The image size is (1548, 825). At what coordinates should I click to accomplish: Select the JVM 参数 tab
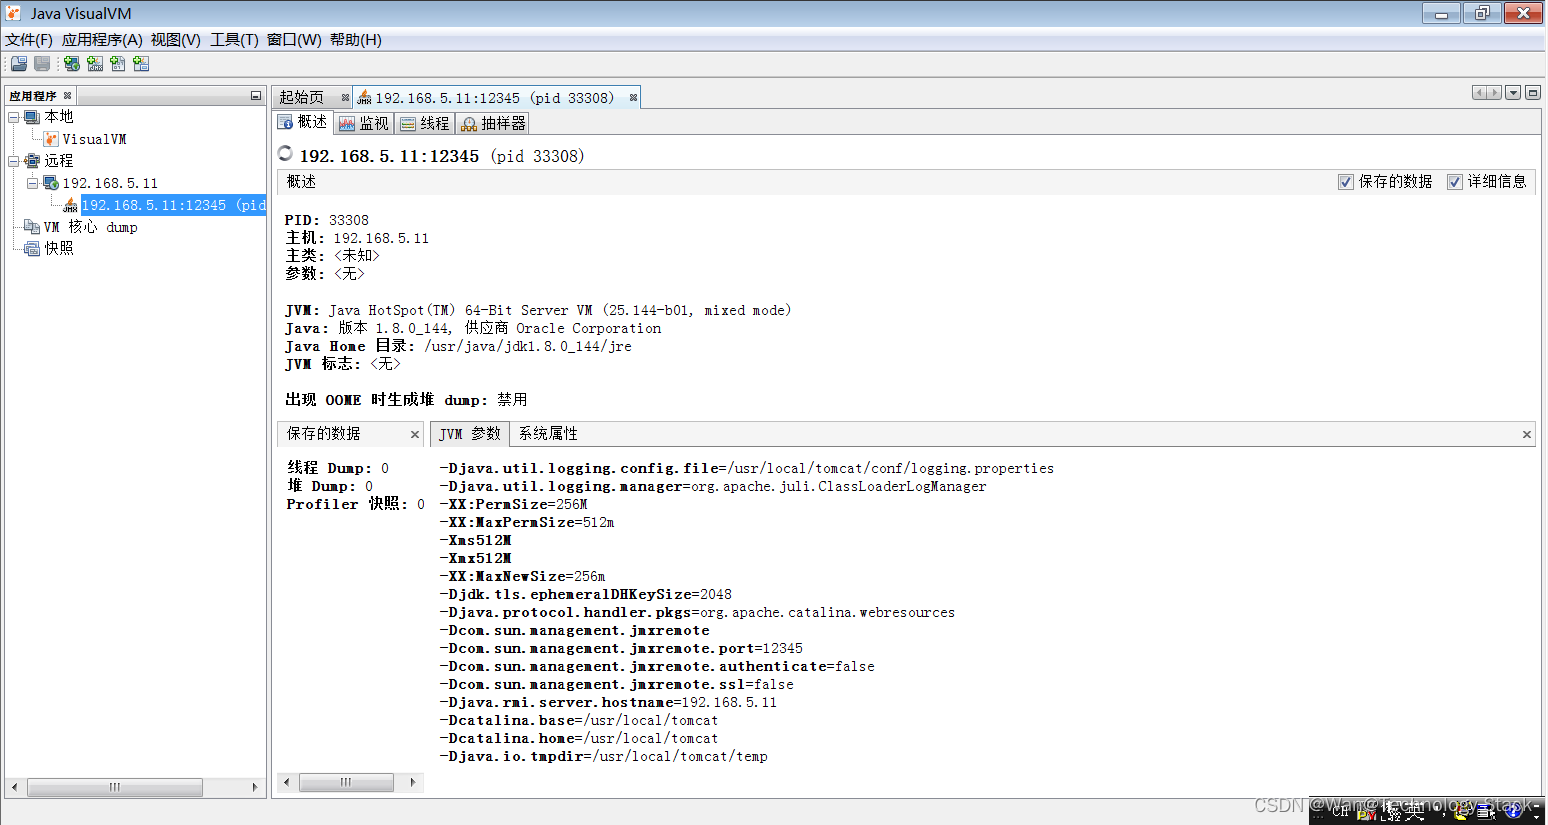pos(470,434)
